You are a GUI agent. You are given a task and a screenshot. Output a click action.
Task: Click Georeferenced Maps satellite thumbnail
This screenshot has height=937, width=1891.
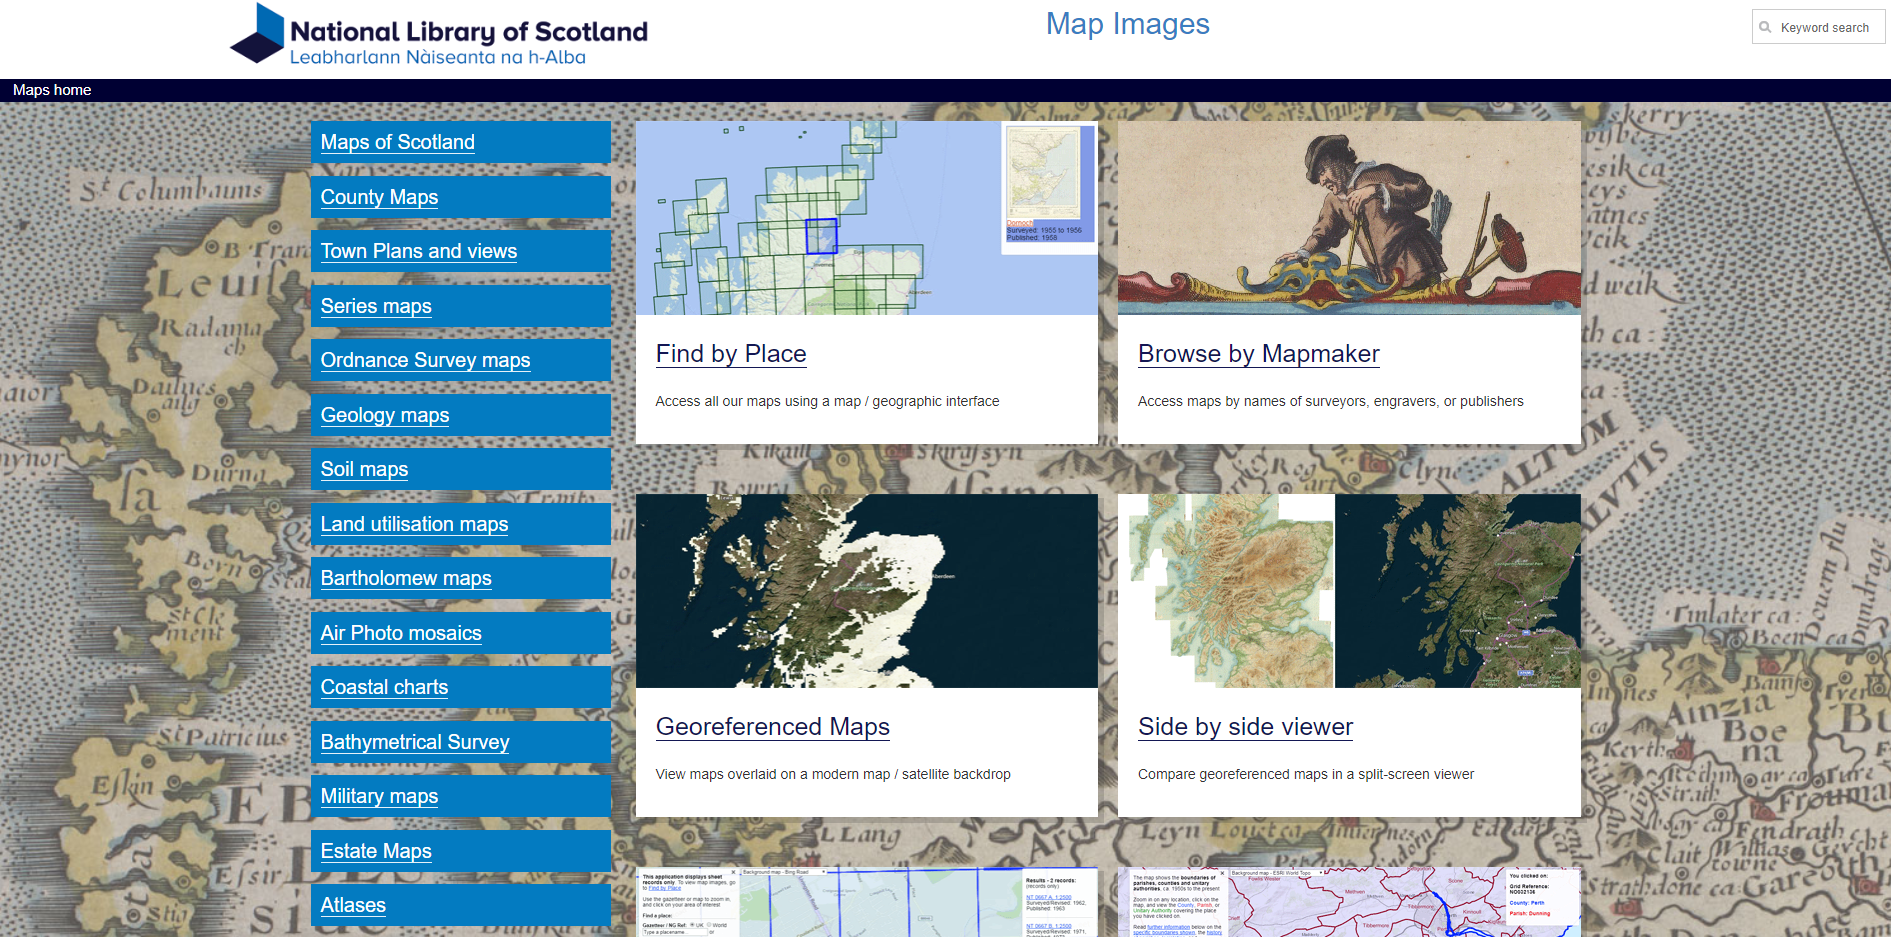(867, 591)
